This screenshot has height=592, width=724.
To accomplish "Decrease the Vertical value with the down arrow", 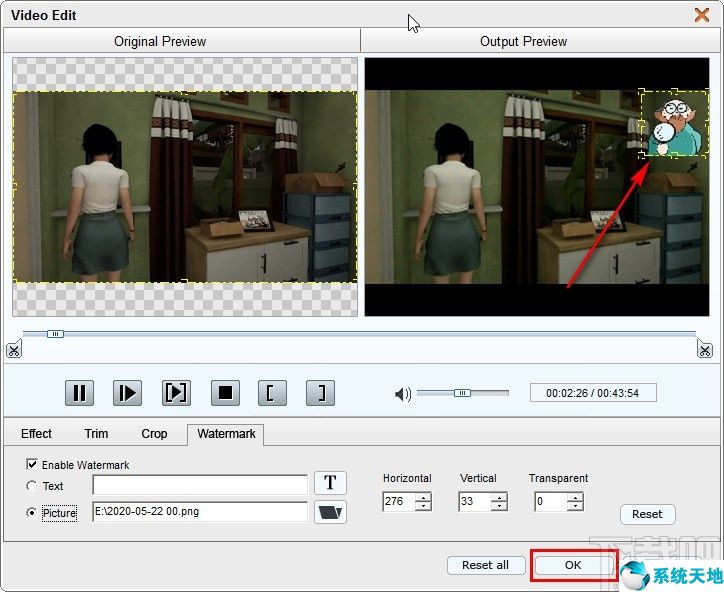I will click(x=499, y=506).
